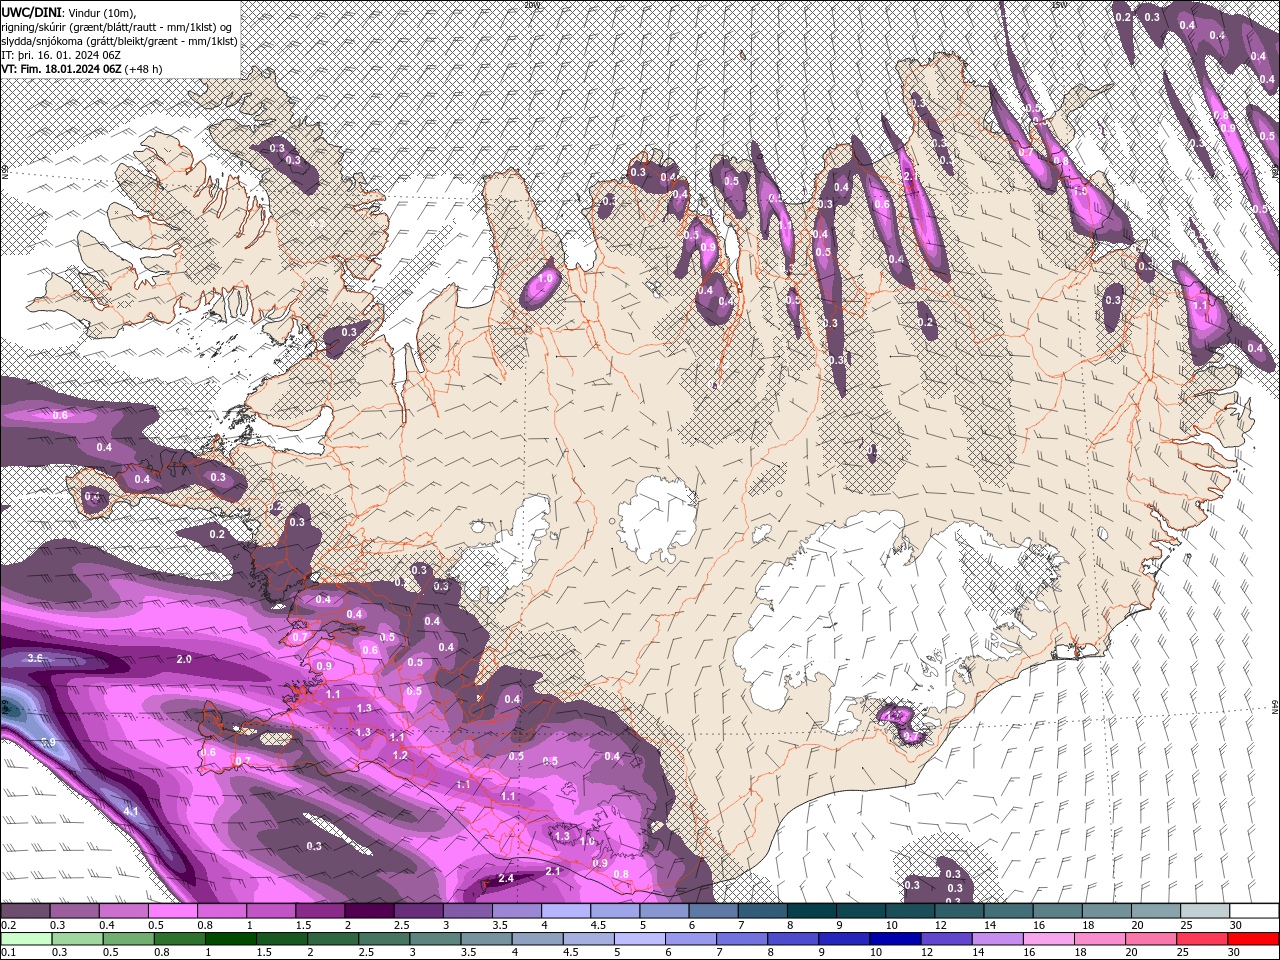Select the valid time line 'VT: Fim. 18.01.2024 06Z'
Screen dimensions: 1280x960
(x=61, y=68)
